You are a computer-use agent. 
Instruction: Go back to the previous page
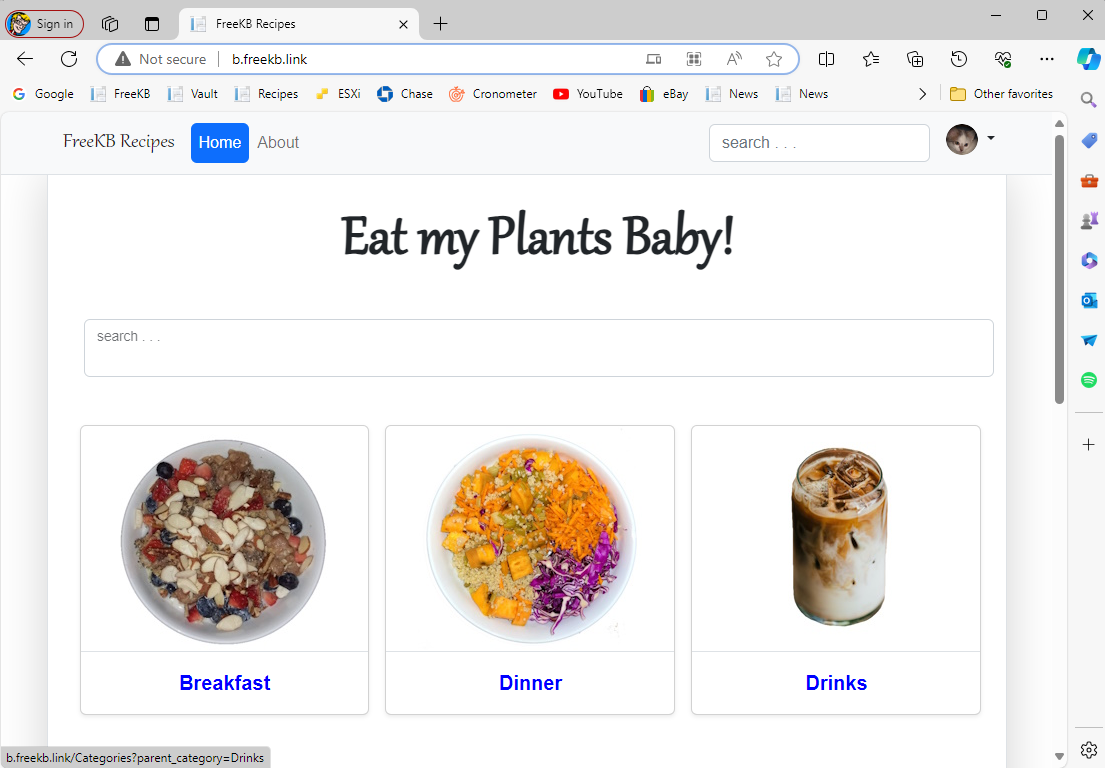click(25, 59)
